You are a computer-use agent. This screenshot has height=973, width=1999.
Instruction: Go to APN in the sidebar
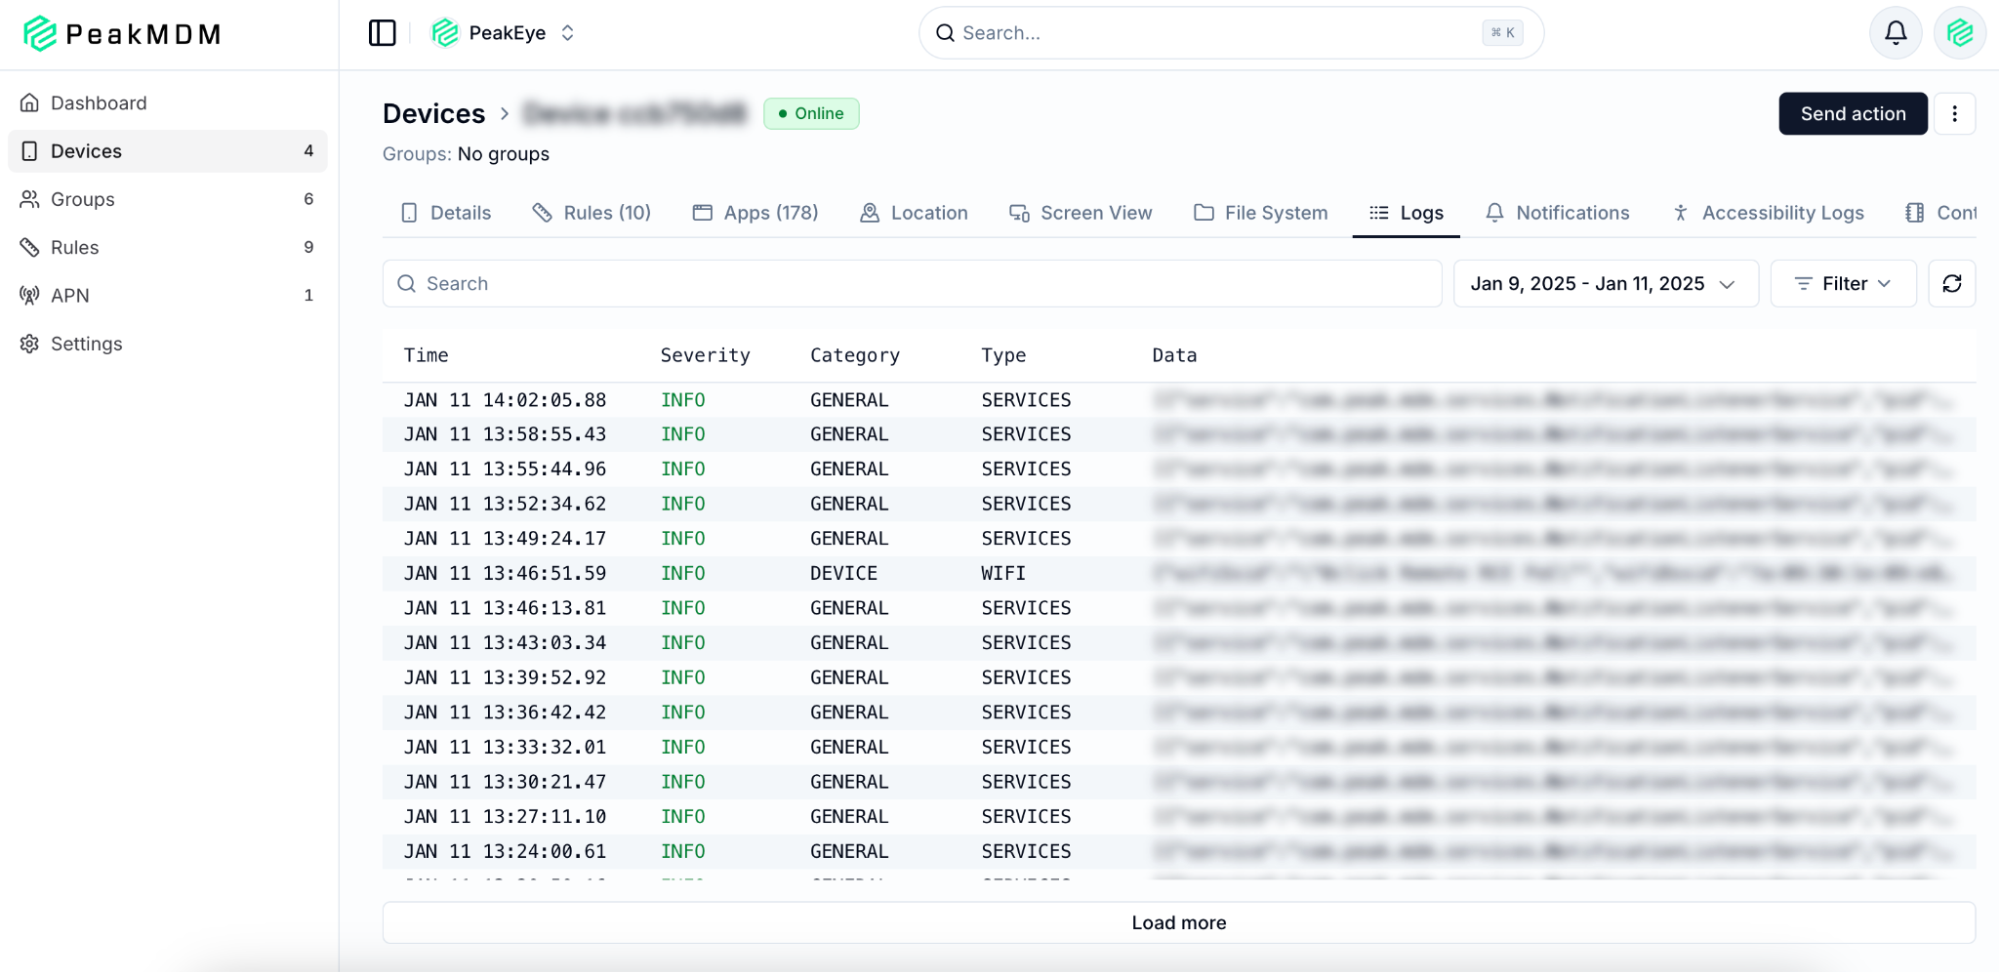[x=70, y=295]
